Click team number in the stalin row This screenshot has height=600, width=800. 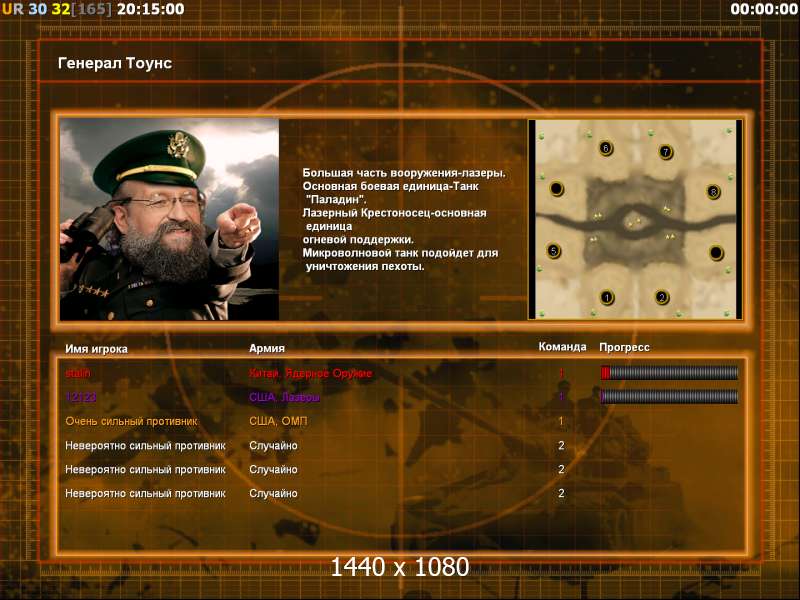point(561,373)
